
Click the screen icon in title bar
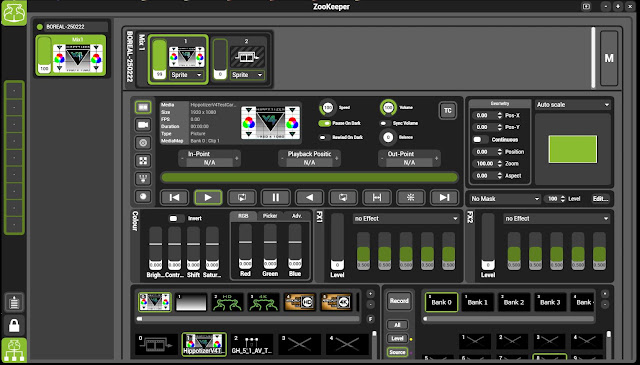[586, 7]
